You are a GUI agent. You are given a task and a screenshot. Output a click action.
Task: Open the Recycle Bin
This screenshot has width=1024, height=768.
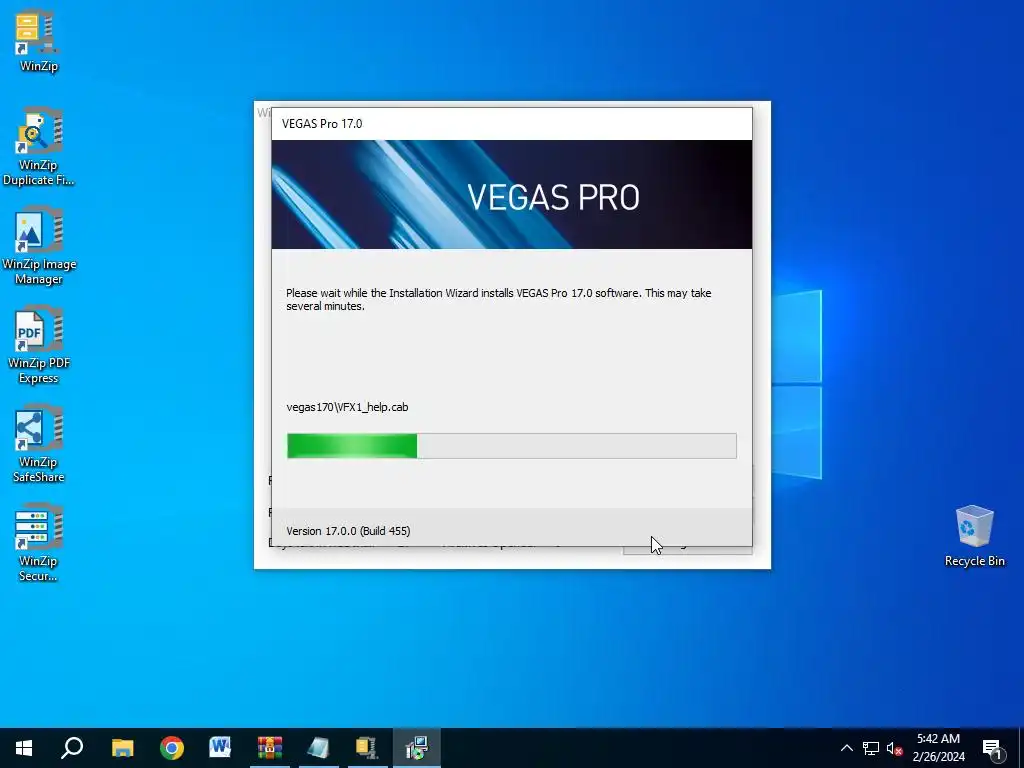pyautogui.click(x=974, y=536)
